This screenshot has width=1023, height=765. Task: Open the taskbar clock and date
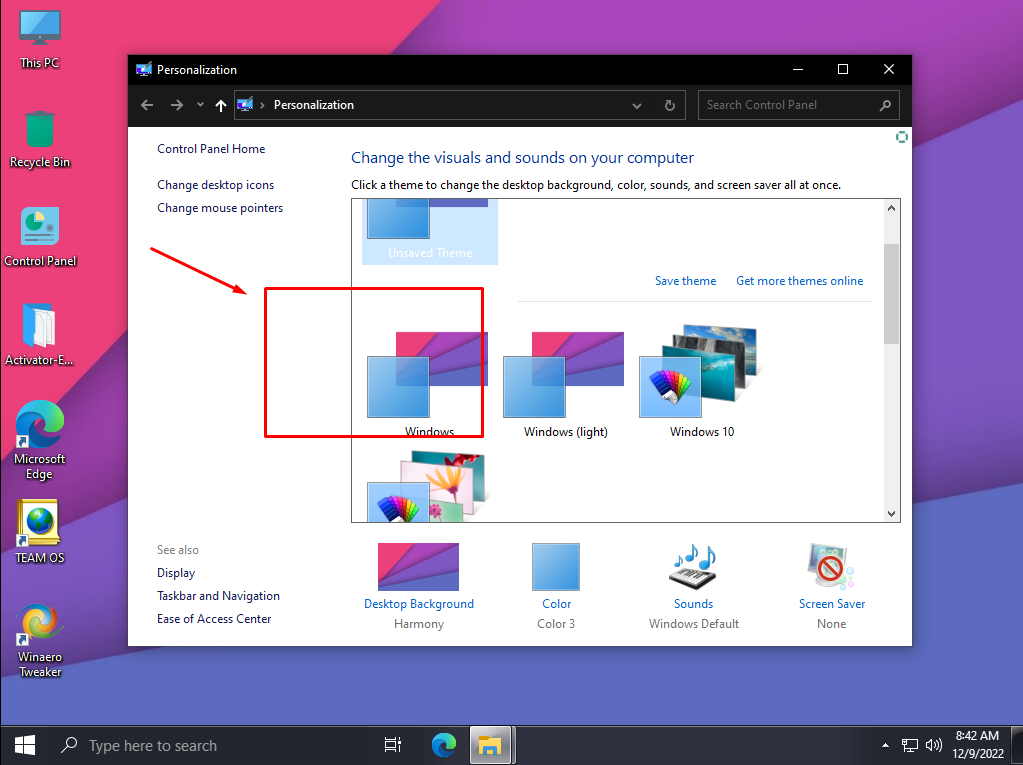[x=977, y=745]
